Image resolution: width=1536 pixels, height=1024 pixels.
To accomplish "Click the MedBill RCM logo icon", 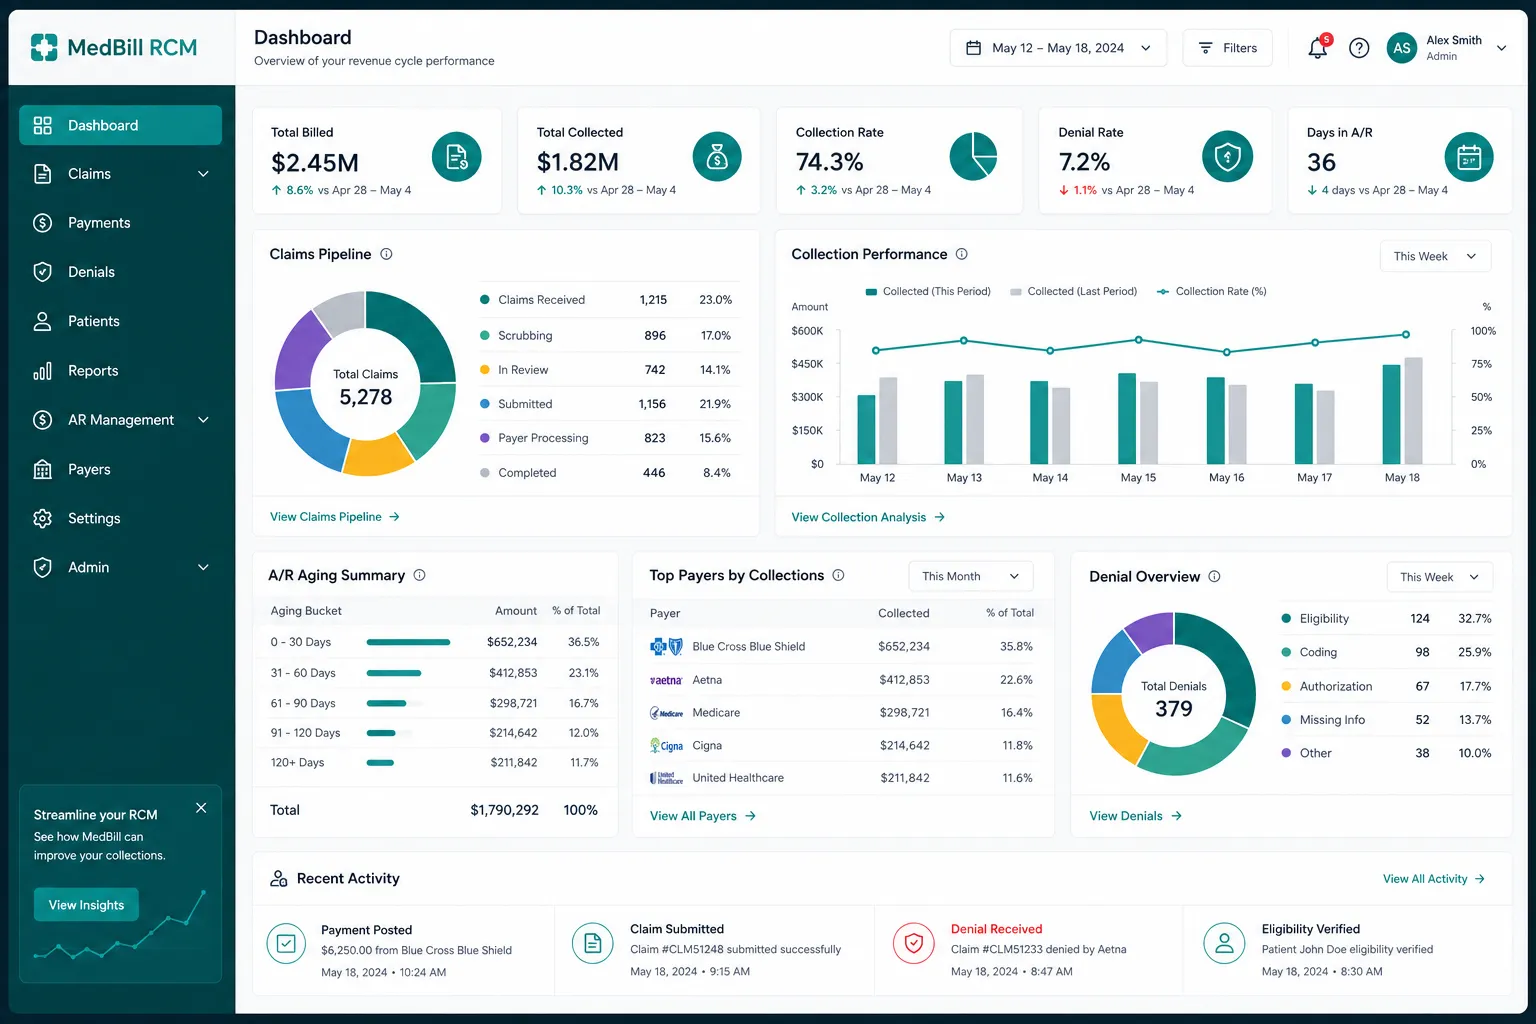I will (44, 47).
